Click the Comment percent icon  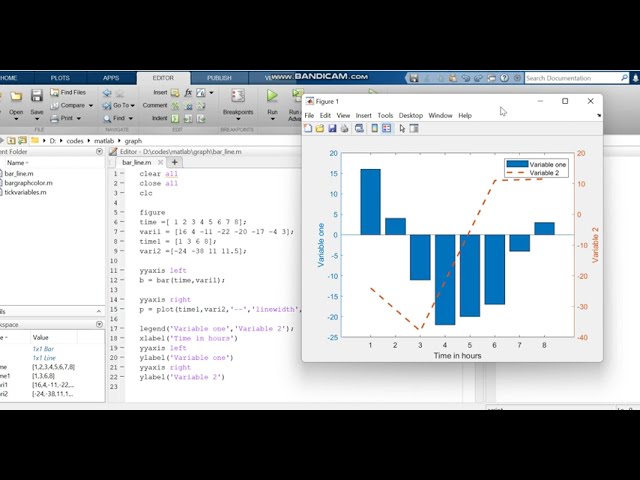coord(175,106)
